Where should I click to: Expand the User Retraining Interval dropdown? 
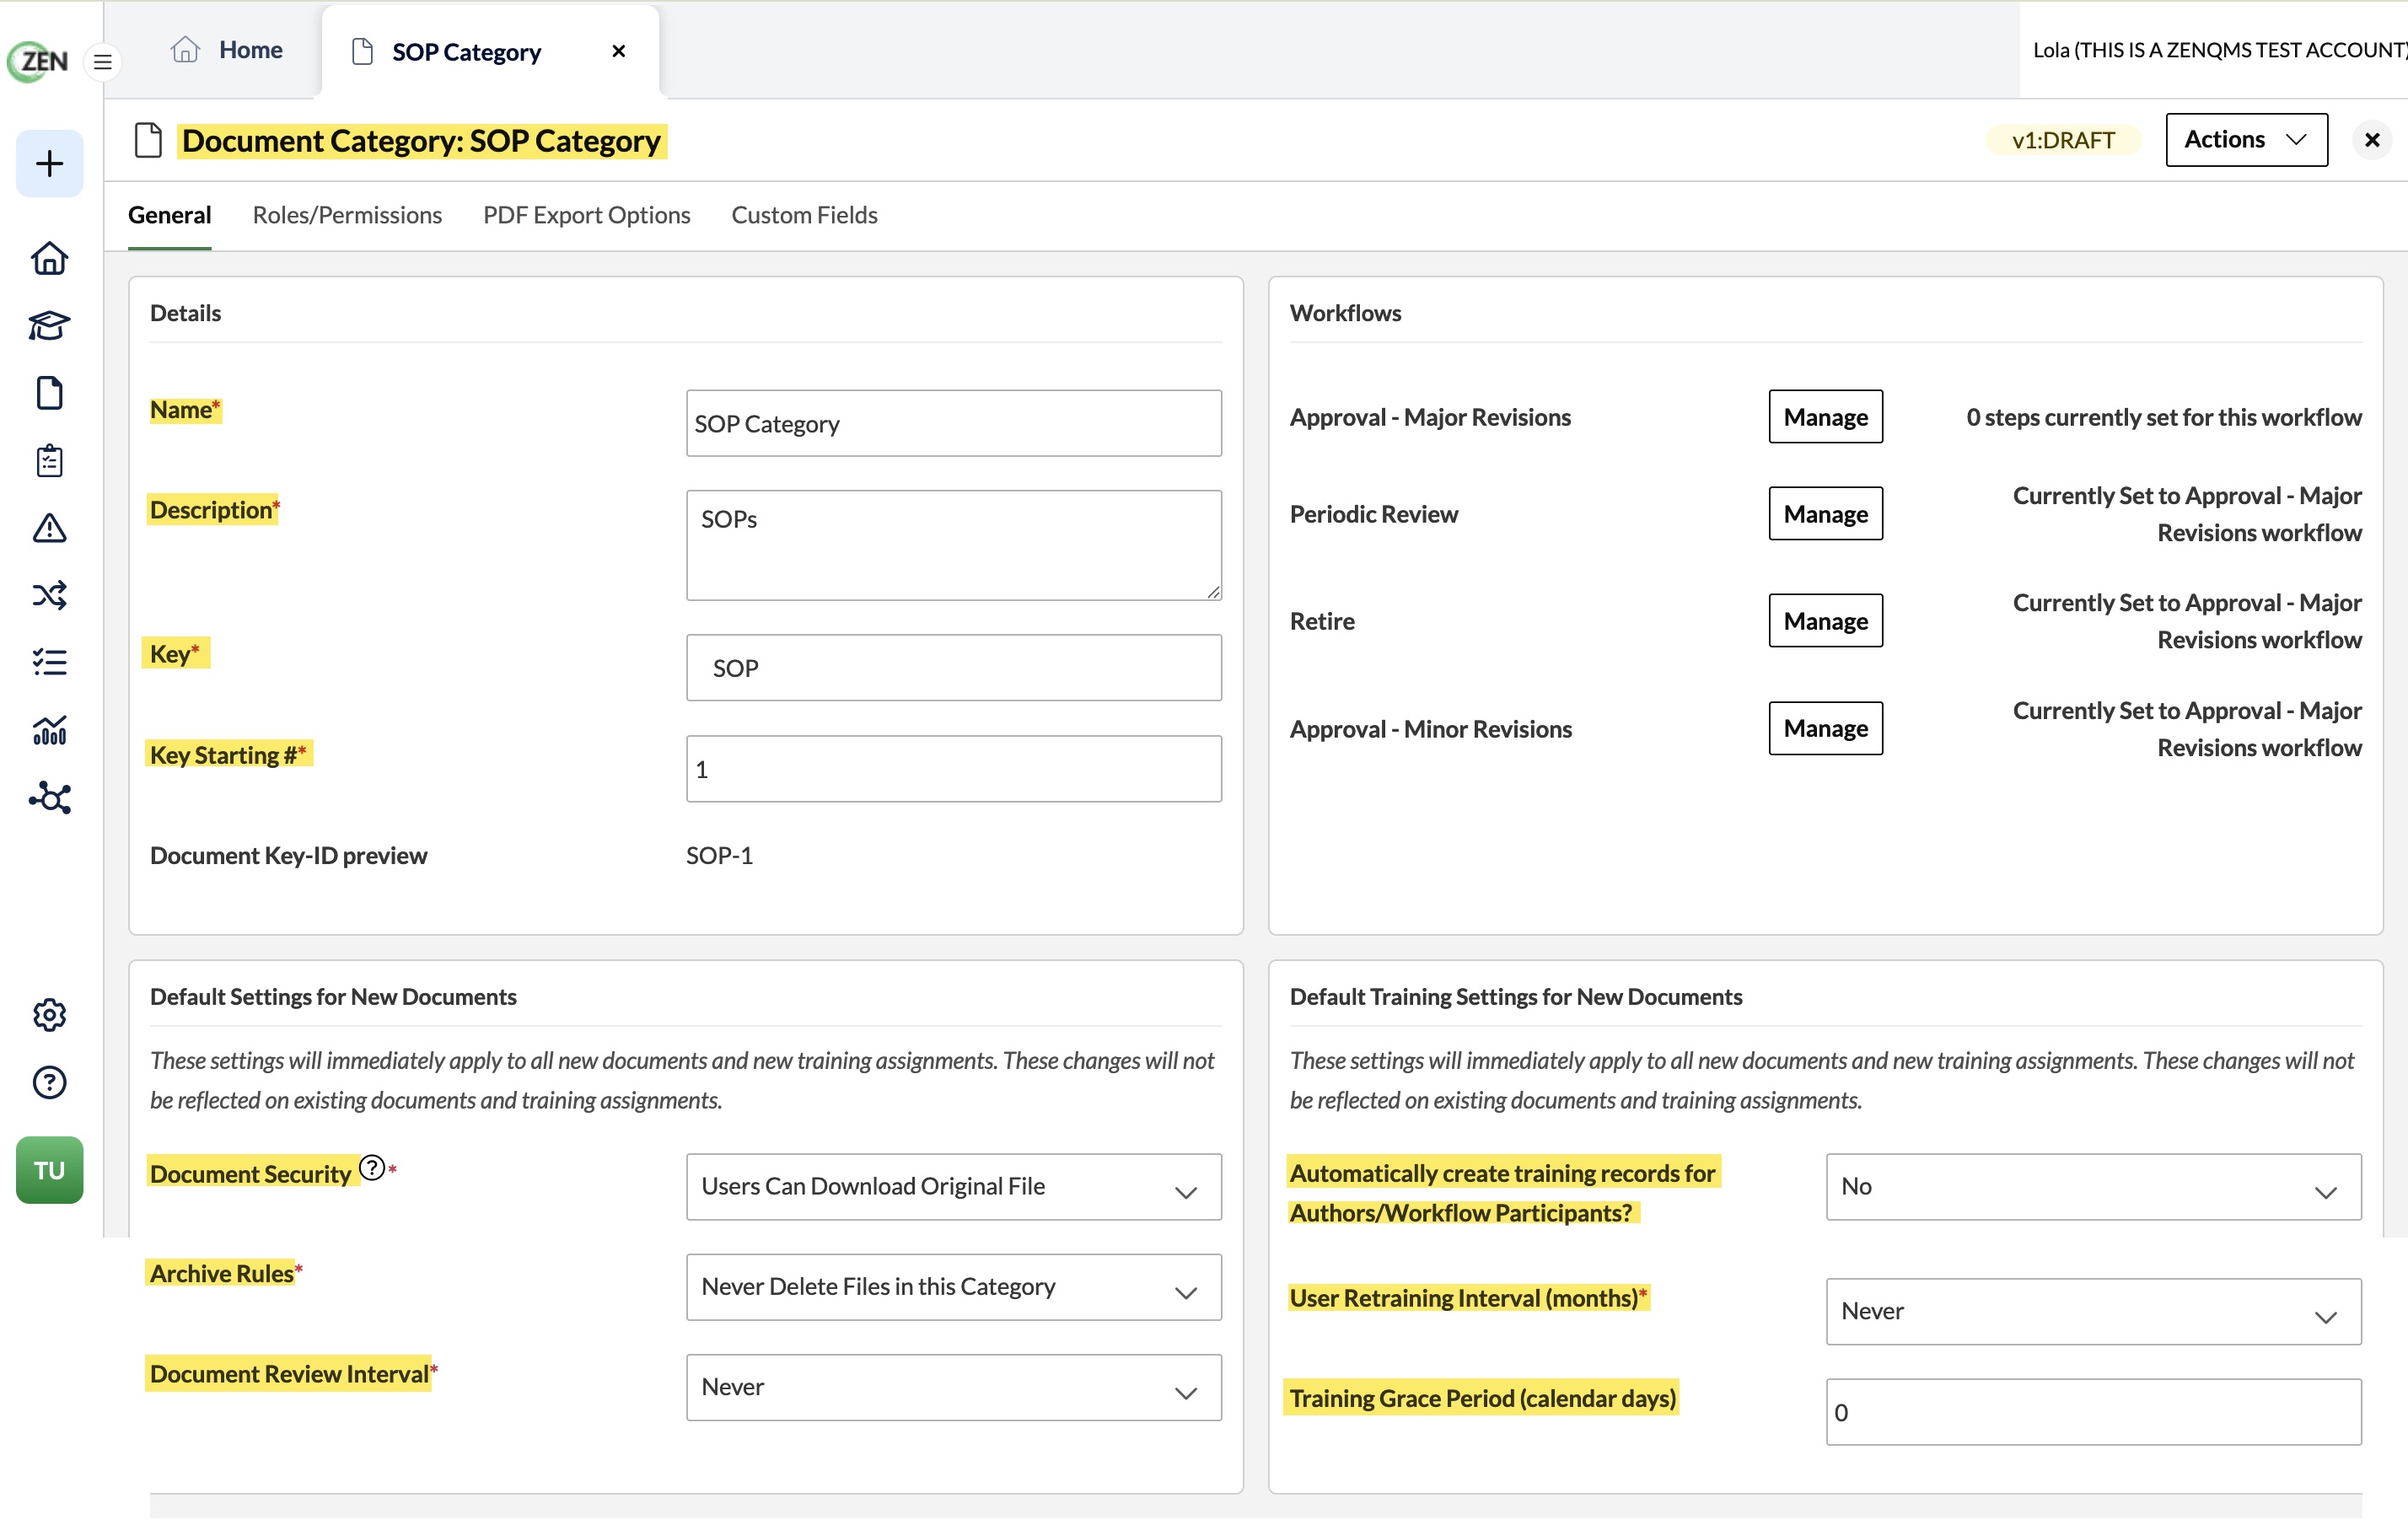tap(2093, 1311)
